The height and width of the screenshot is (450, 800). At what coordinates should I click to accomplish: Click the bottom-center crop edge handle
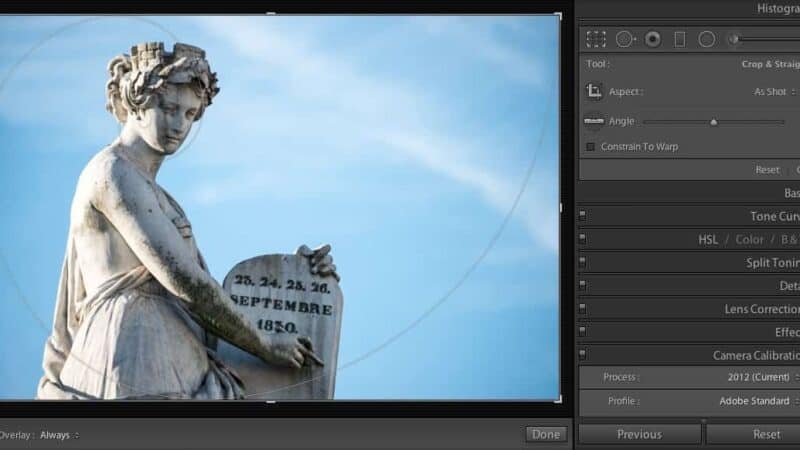click(x=271, y=402)
